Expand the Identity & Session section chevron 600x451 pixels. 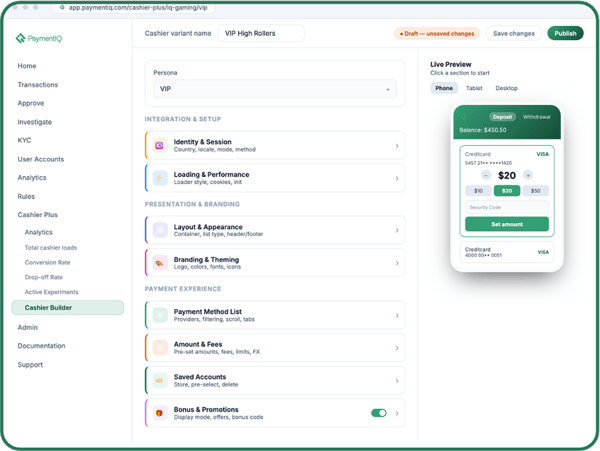tap(397, 146)
